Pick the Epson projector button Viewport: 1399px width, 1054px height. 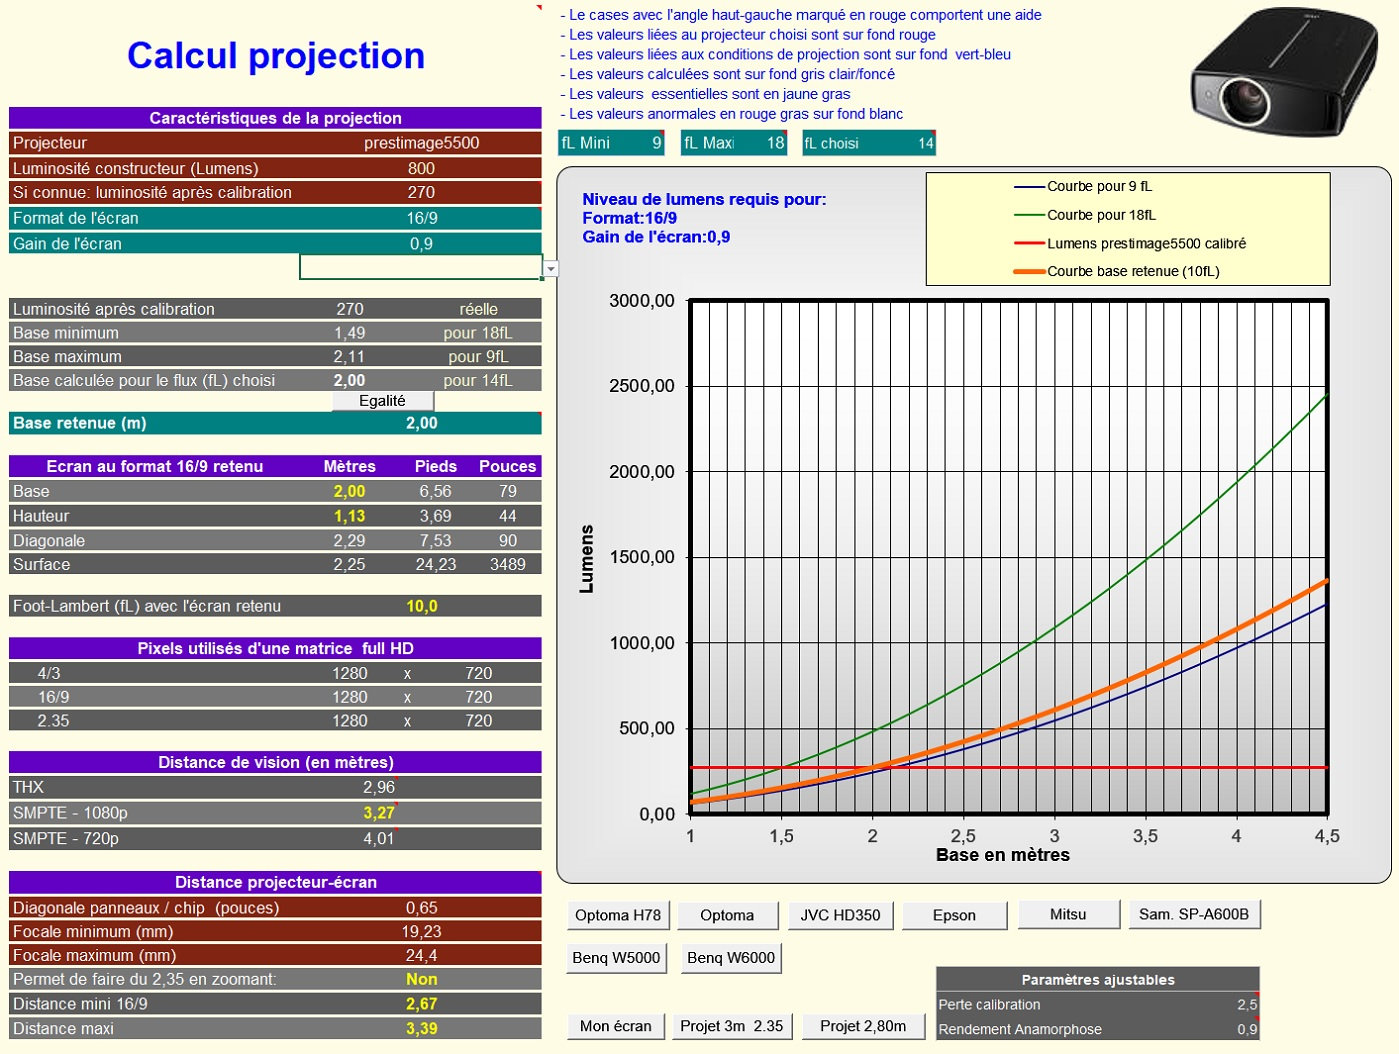(954, 915)
